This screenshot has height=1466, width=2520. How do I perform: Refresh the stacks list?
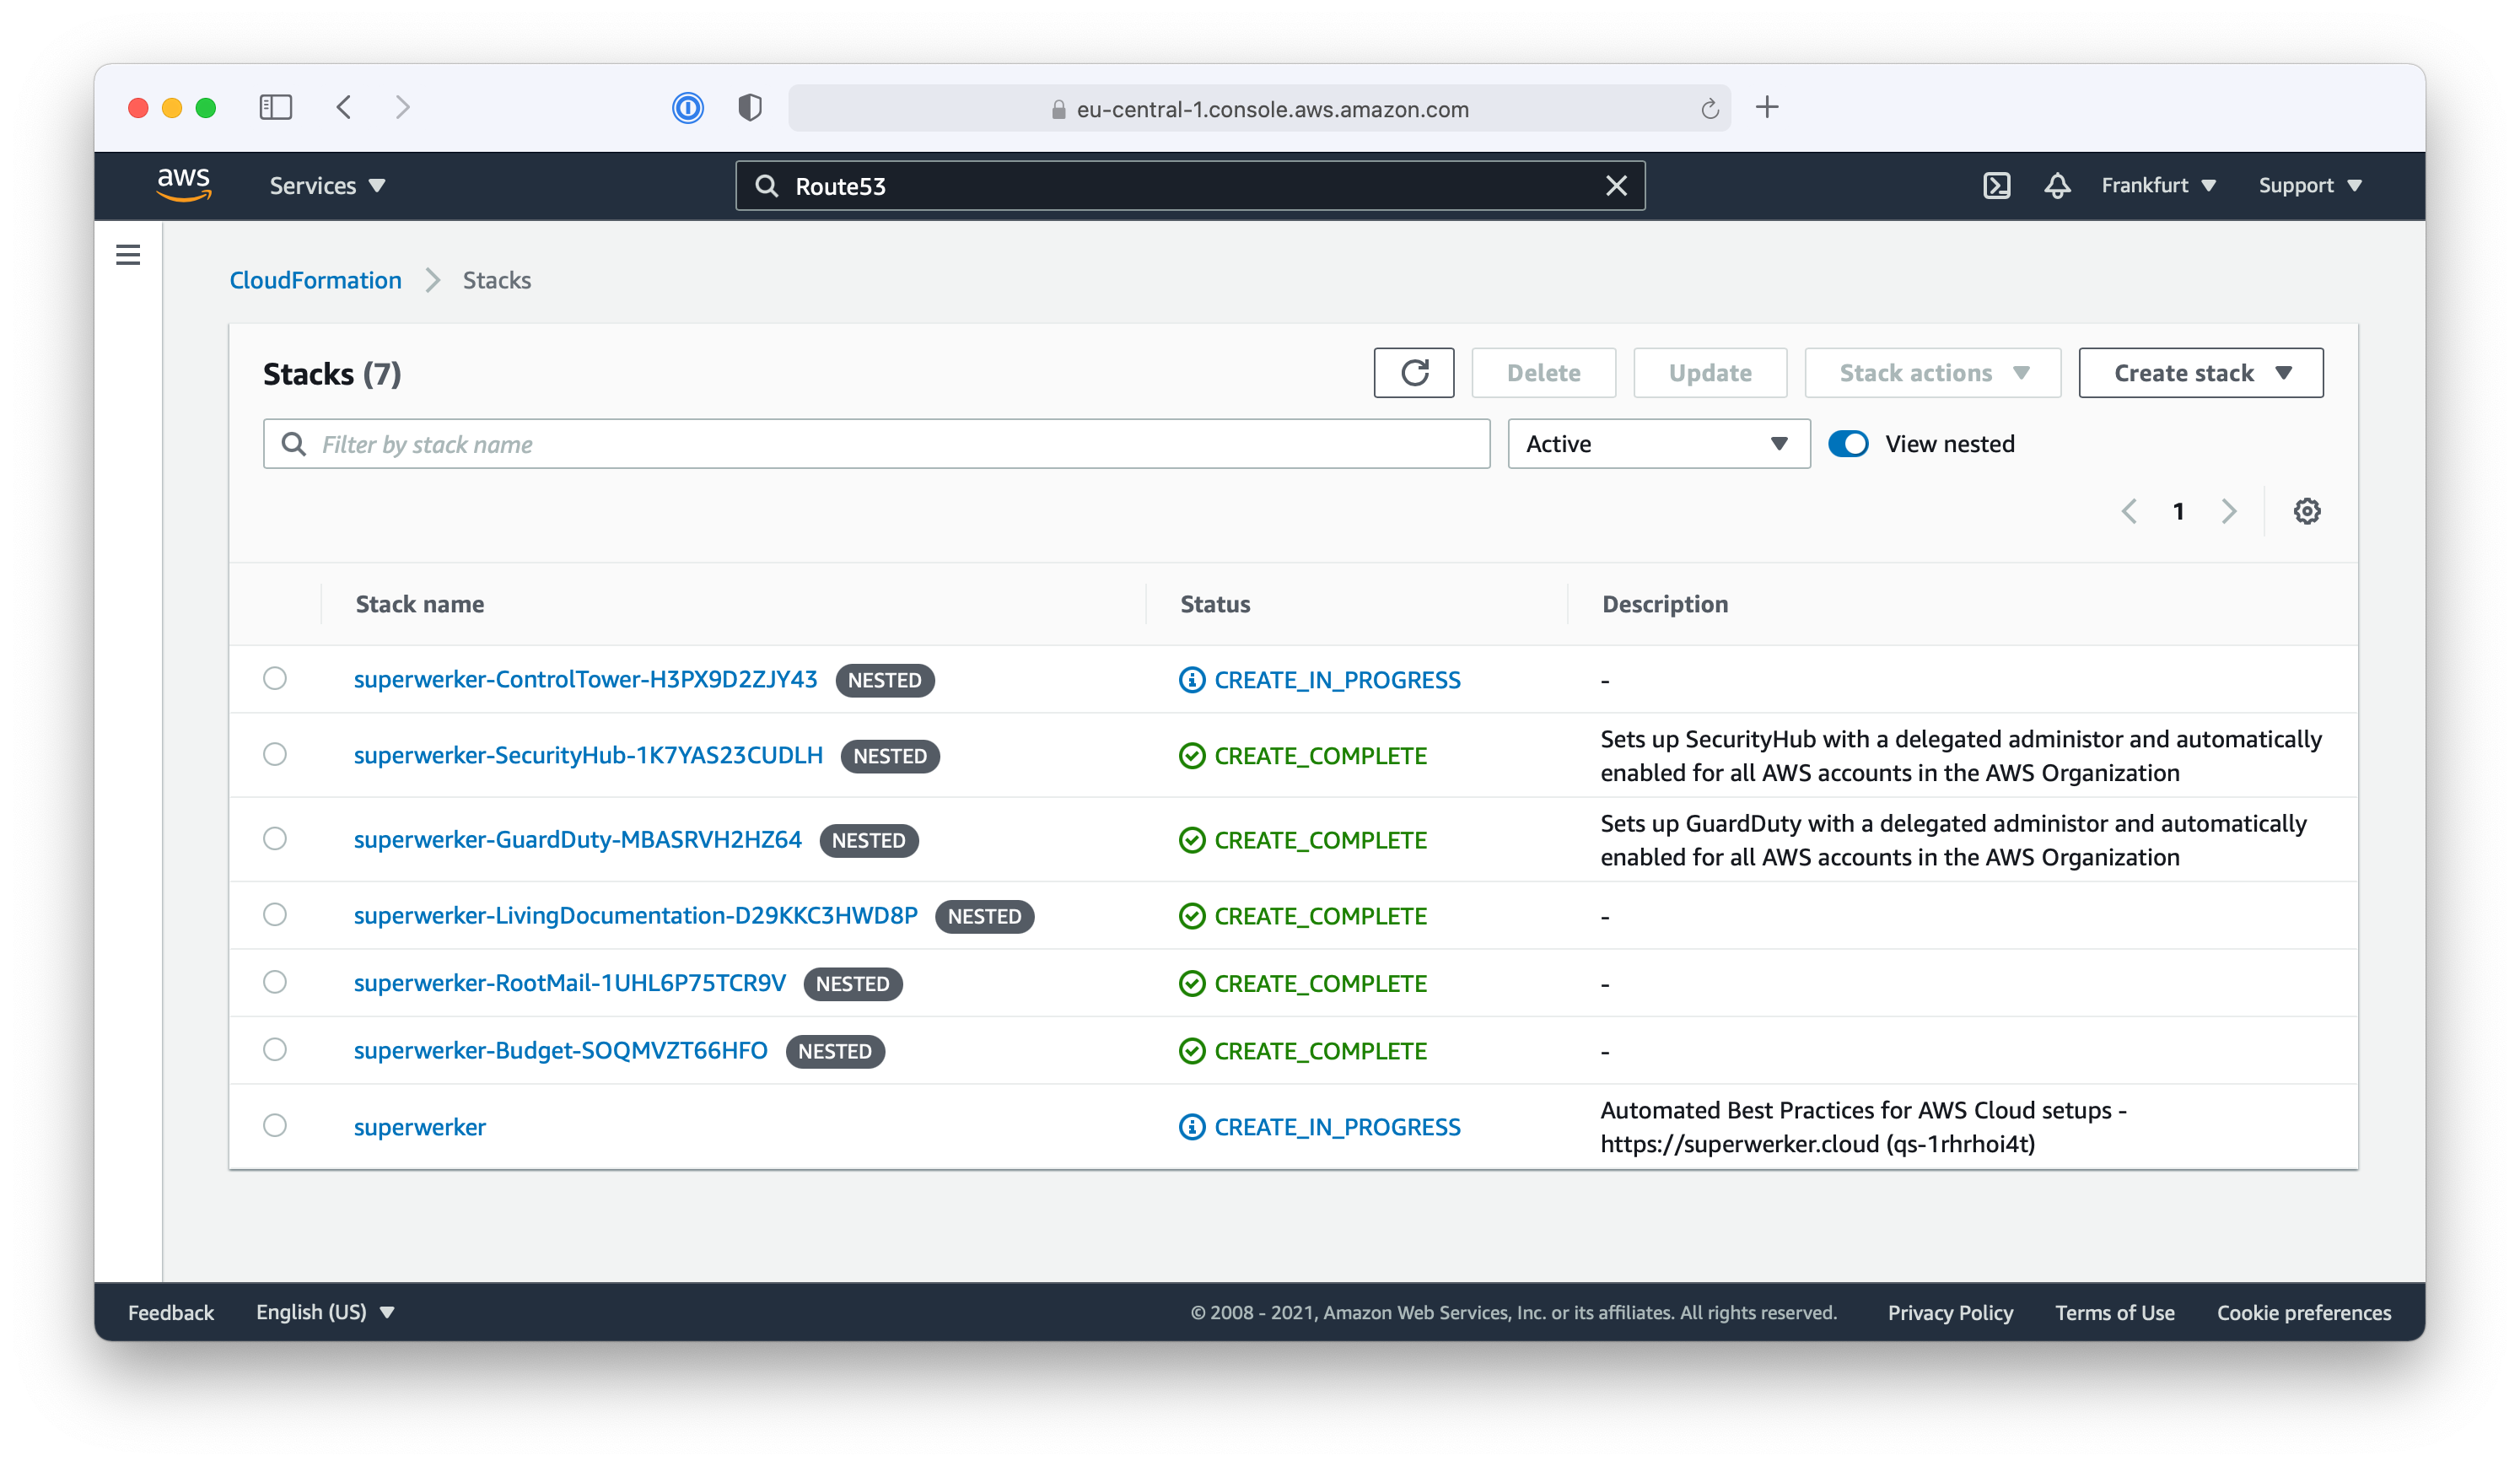click(x=1414, y=373)
